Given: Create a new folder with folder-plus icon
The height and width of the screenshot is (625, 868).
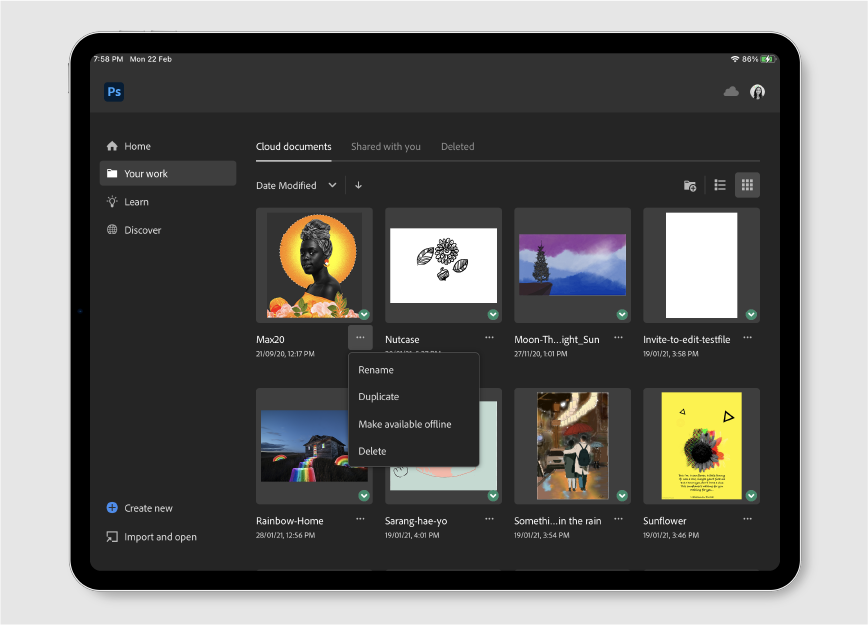Looking at the screenshot, I should pos(690,185).
